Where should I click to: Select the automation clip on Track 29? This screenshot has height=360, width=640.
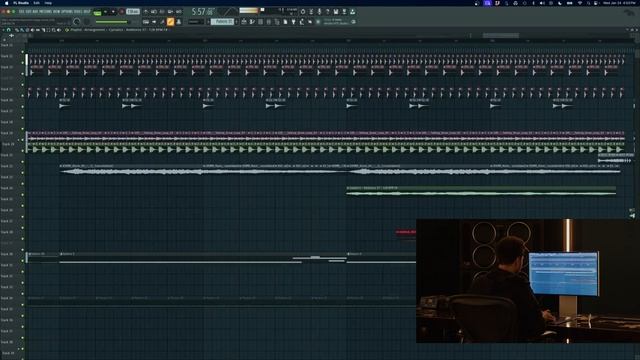(203, 258)
